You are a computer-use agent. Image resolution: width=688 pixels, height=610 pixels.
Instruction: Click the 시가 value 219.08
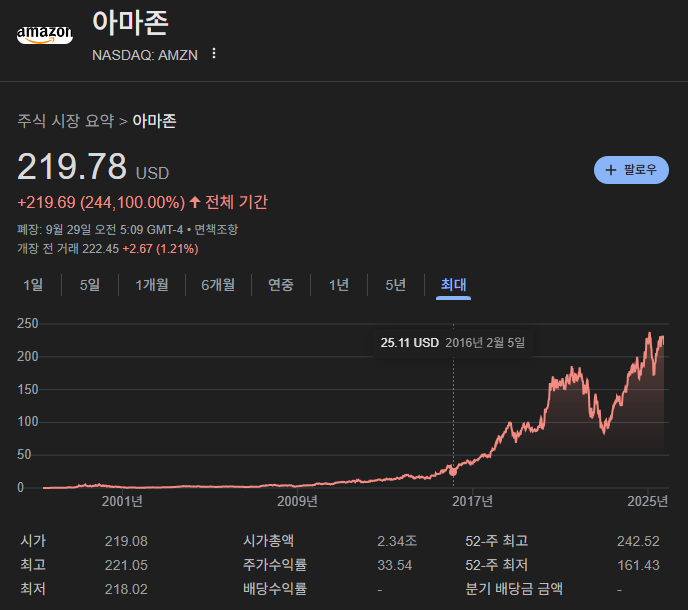126,541
